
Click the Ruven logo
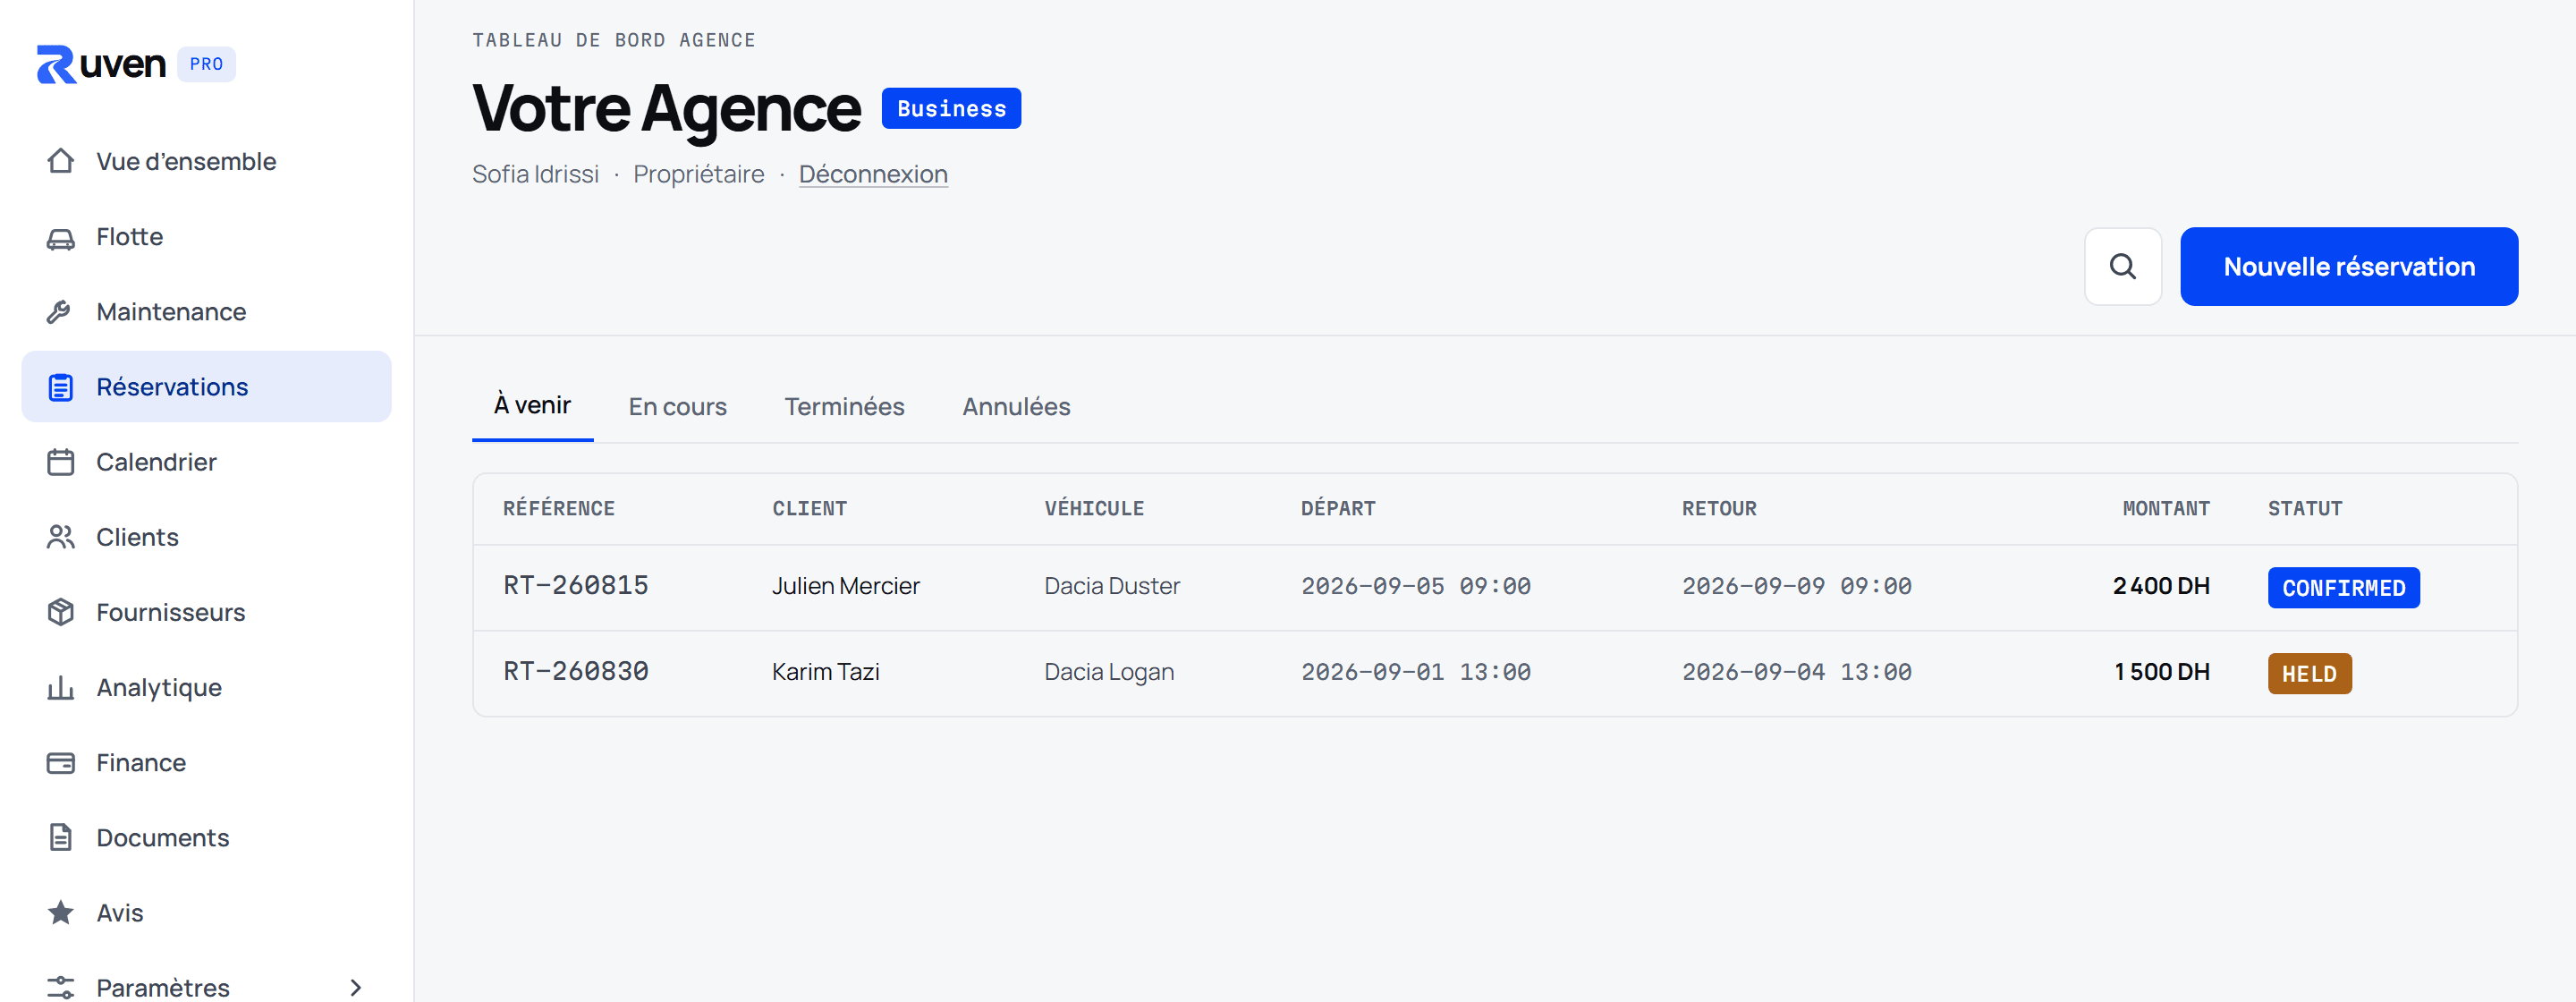pos(101,64)
